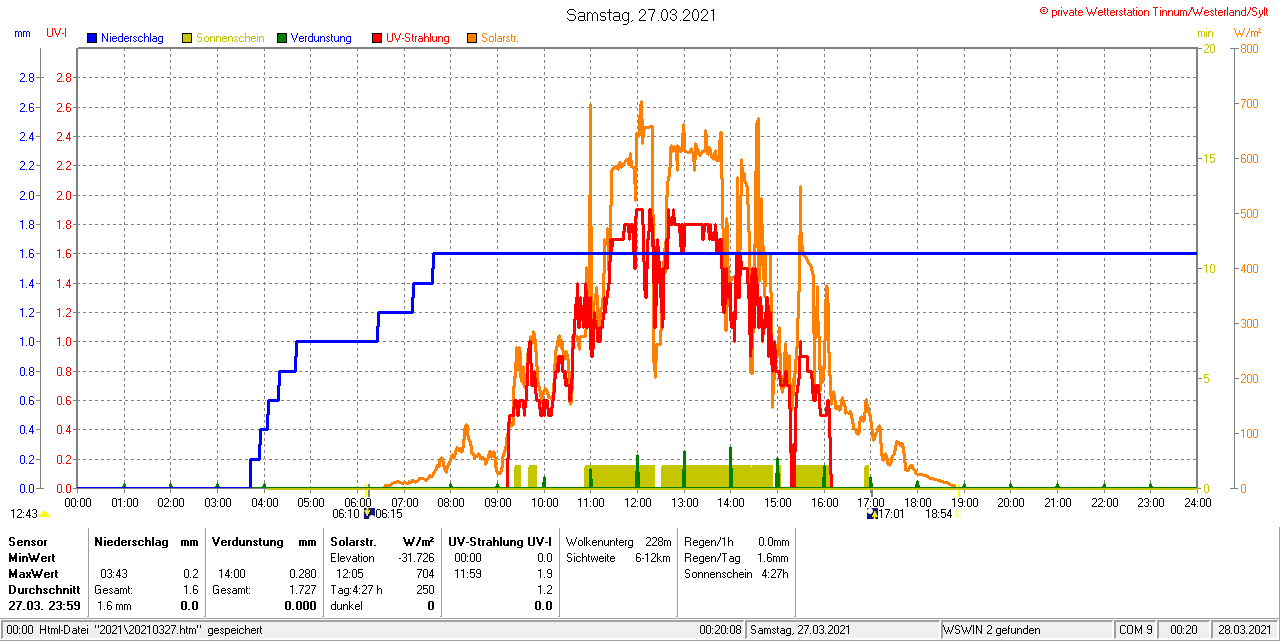Click the chart title Samstag, 27.03.2021
The height and width of the screenshot is (641, 1280).
pos(641,15)
